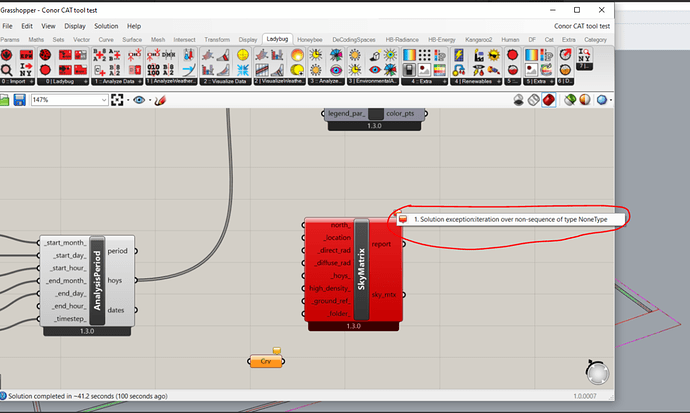Screen dimensions: 690x413
Task: Open the Display menu
Action: [x=74, y=25]
